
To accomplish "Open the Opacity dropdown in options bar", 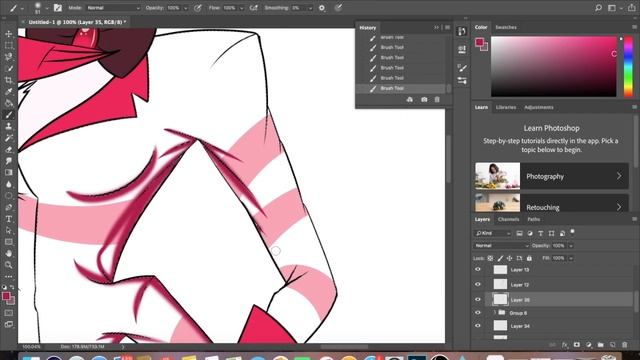I will coord(186,8).
